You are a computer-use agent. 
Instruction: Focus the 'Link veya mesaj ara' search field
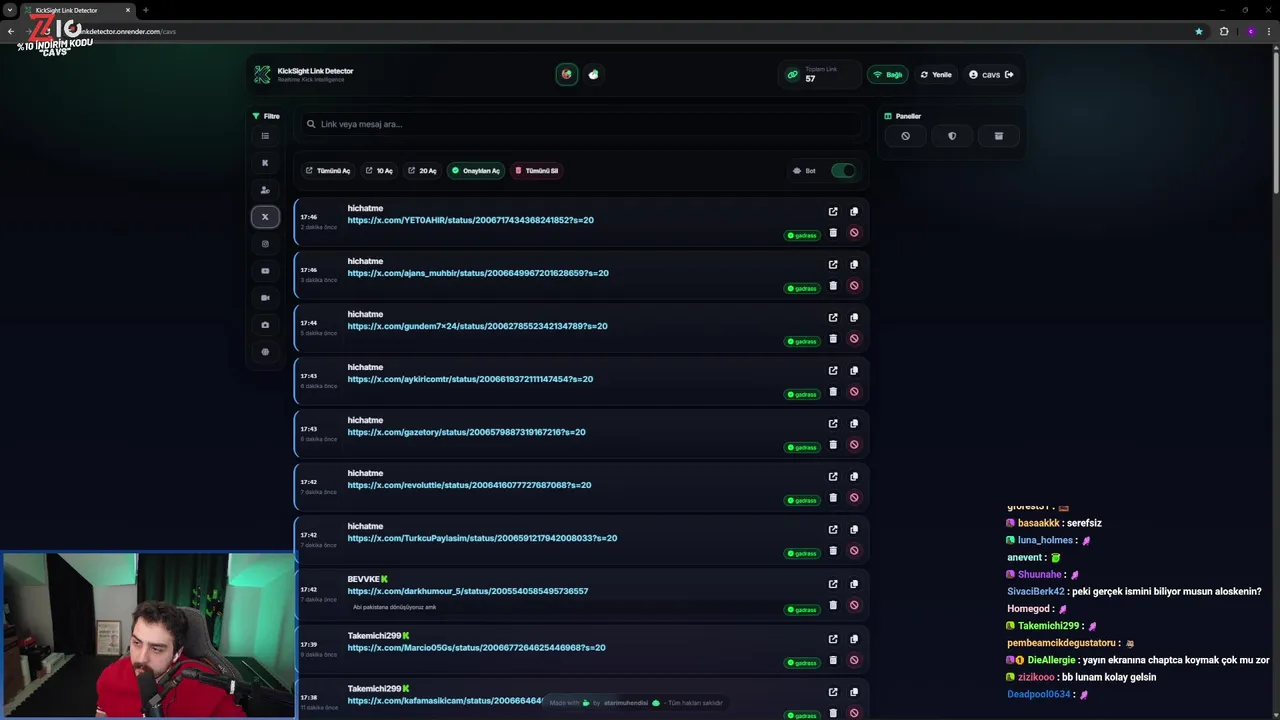[x=580, y=124]
